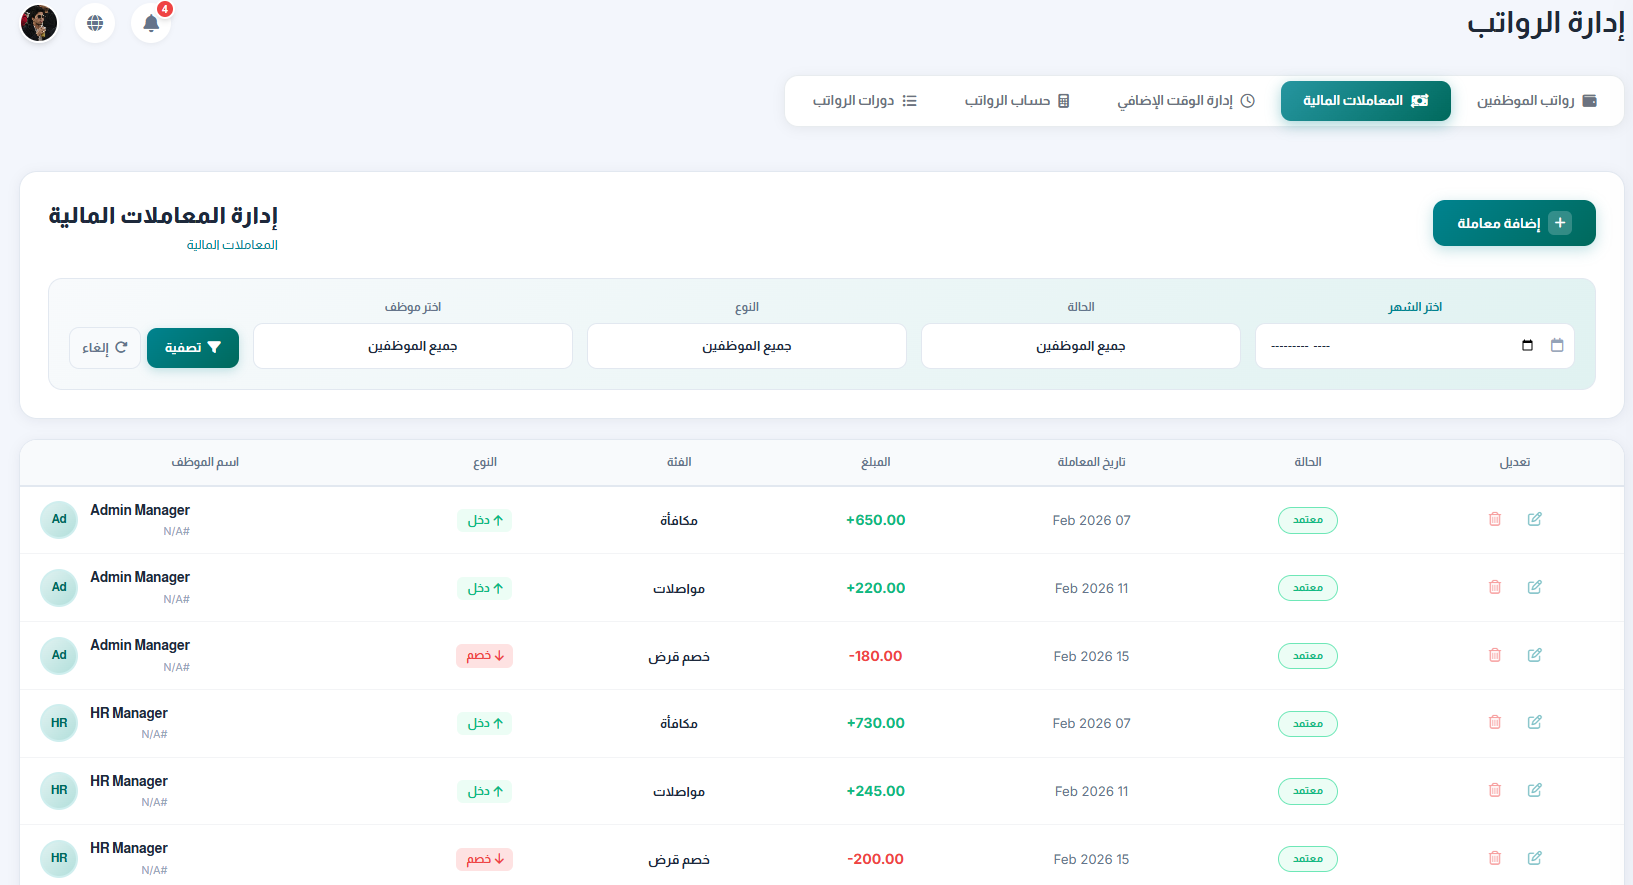Open the حساب الرواتب tab
Viewport: 1633px width, 885px height.
1017,101
